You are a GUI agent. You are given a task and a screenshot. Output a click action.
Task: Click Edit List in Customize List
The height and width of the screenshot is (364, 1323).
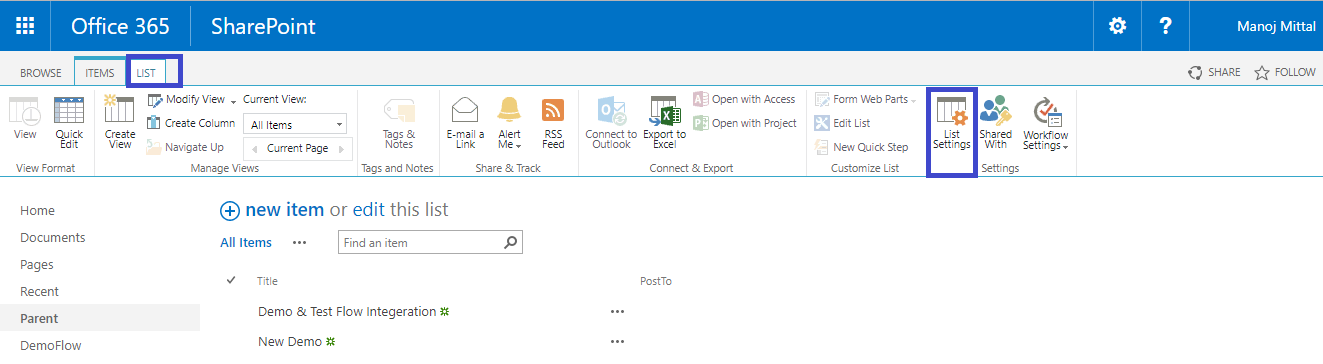click(842, 123)
